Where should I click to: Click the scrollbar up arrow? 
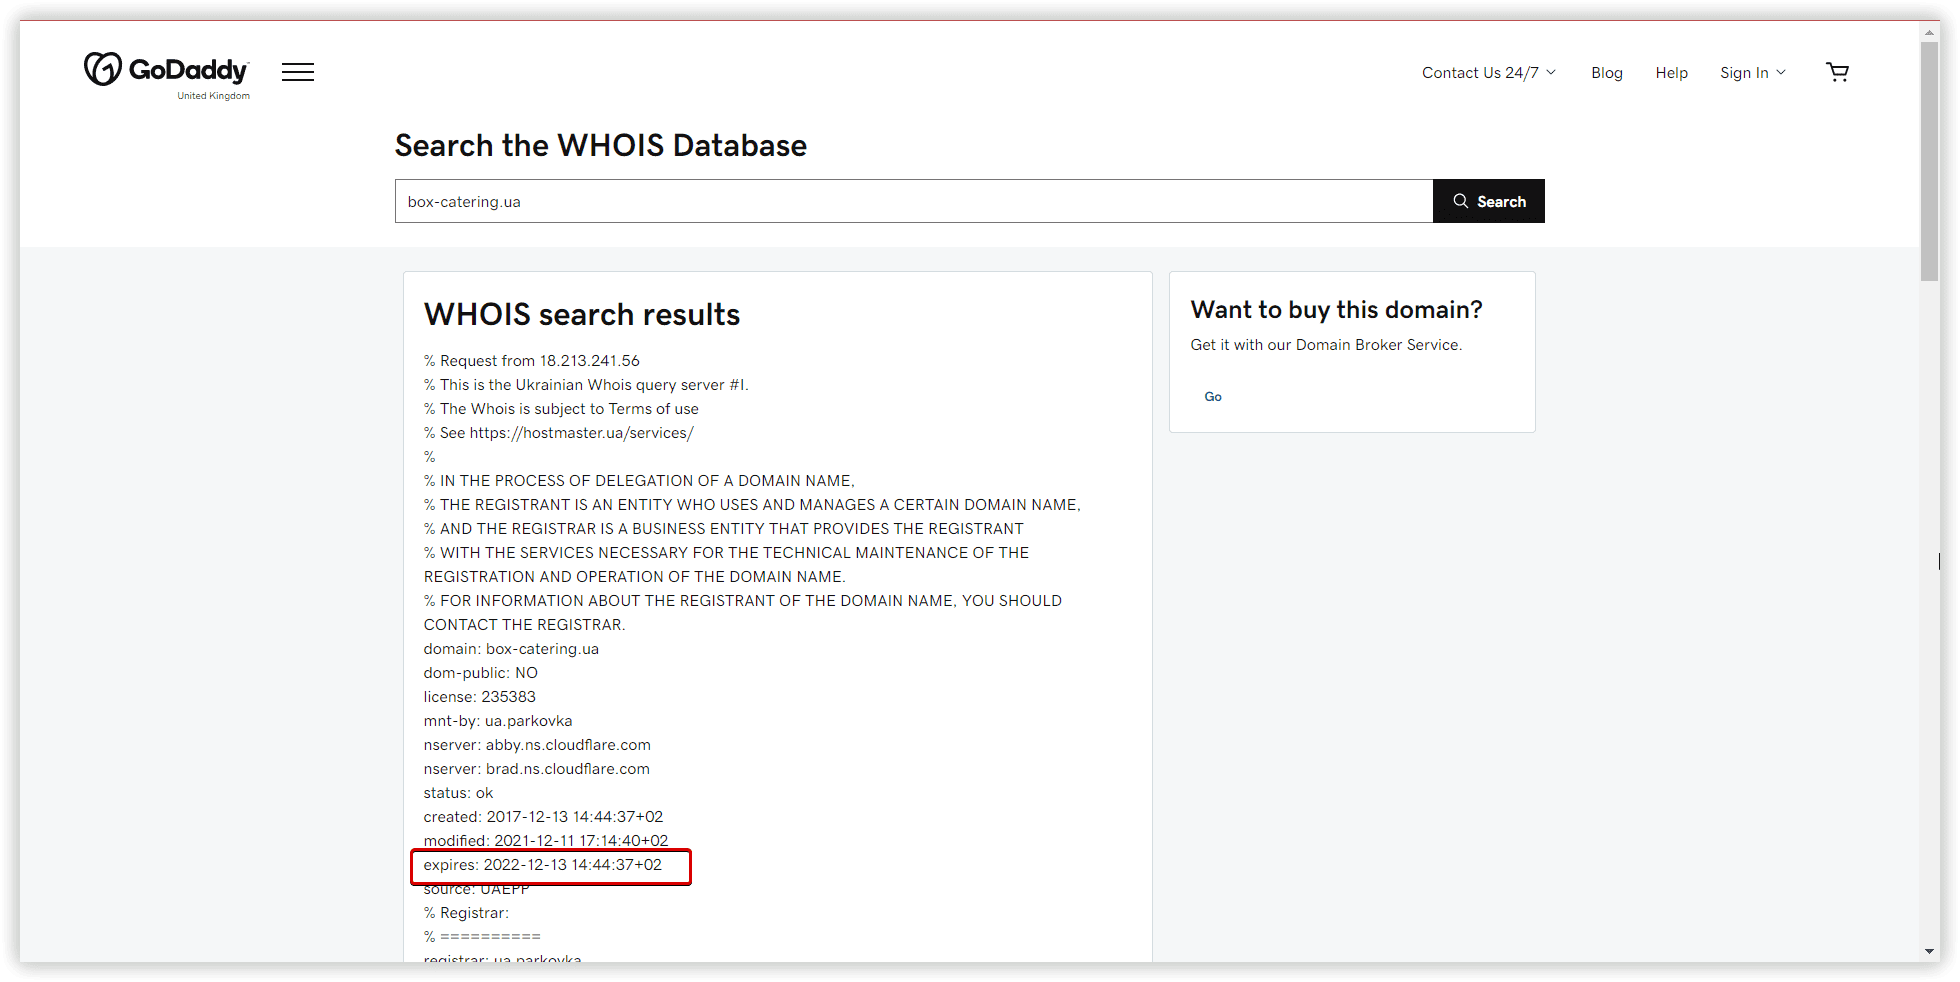1930,32
